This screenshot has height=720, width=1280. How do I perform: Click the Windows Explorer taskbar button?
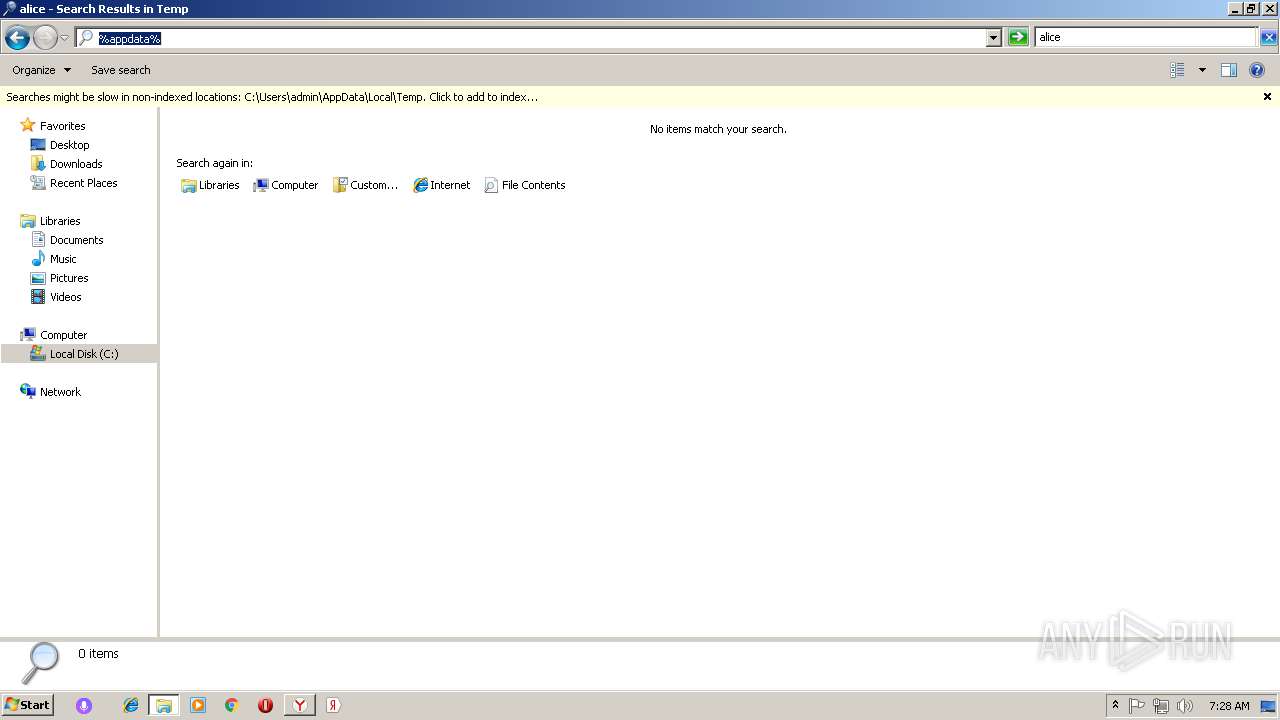[164, 705]
